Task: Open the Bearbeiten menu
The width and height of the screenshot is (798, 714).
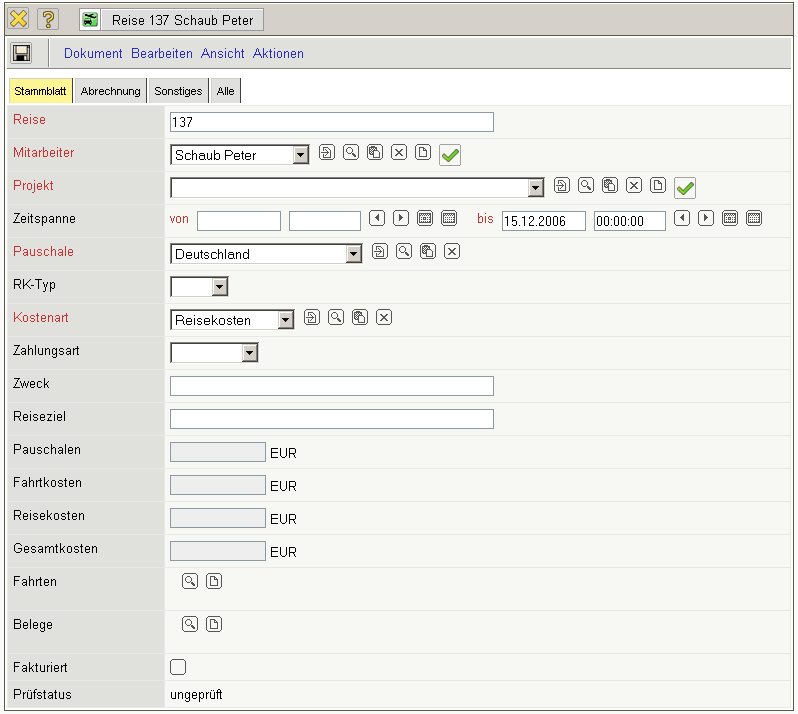Action: click(x=161, y=53)
